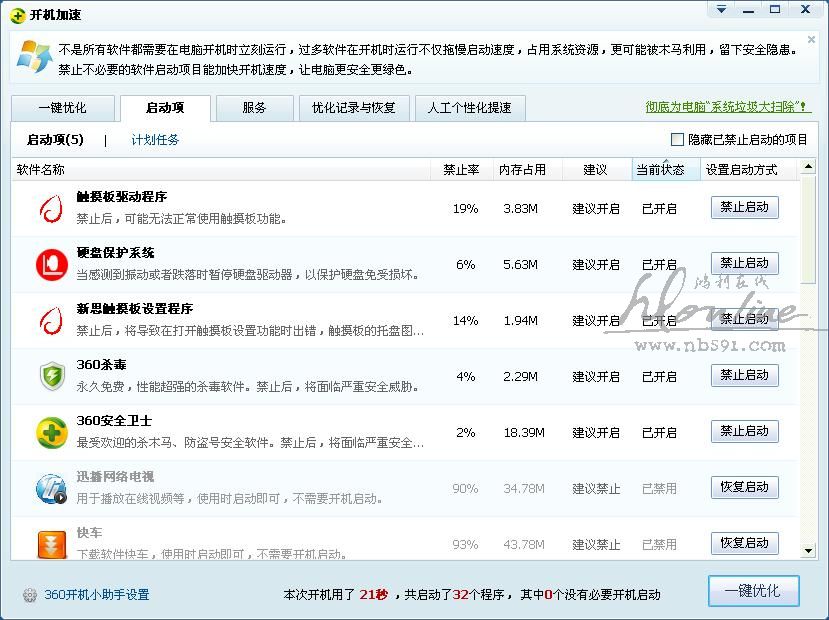The image size is (829, 620).
Task: Select the 计划任务 sub-tab
Action: (x=155, y=140)
